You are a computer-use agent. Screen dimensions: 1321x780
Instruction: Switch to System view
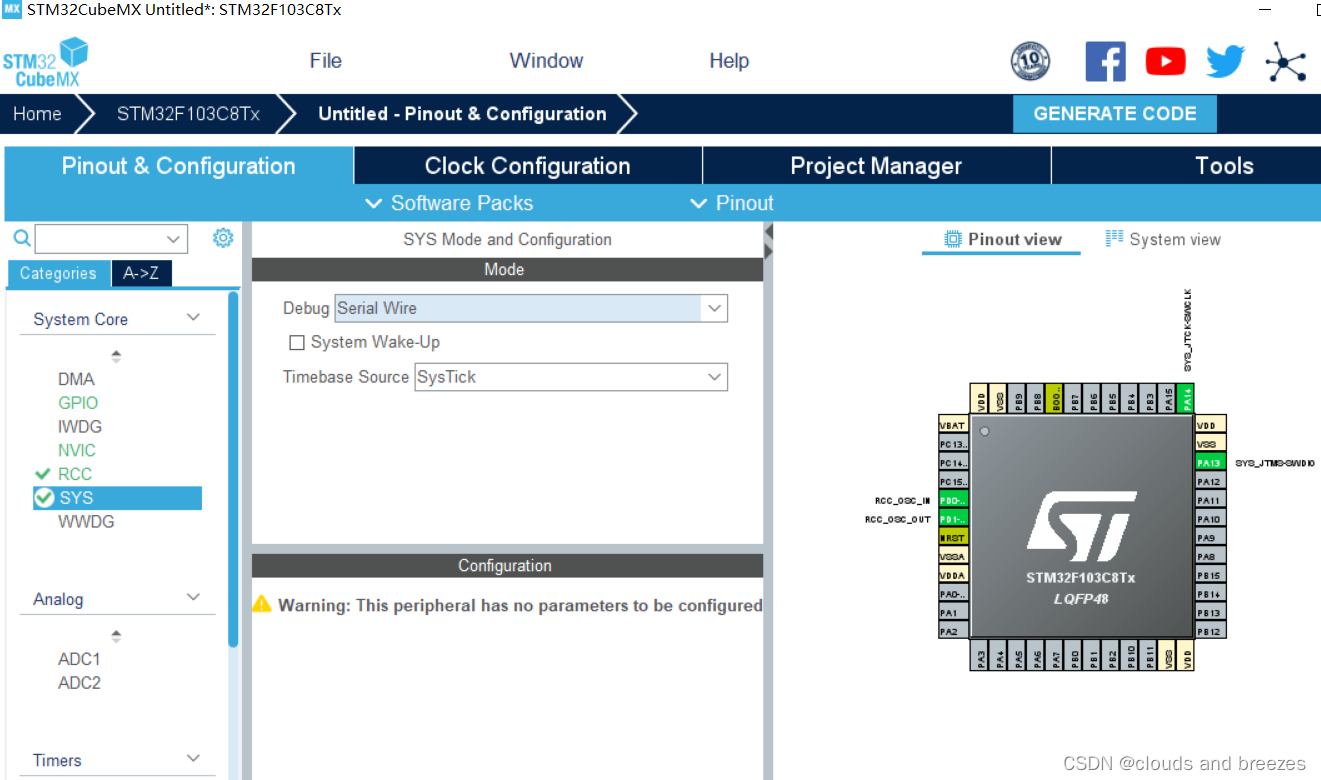tap(1163, 239)
